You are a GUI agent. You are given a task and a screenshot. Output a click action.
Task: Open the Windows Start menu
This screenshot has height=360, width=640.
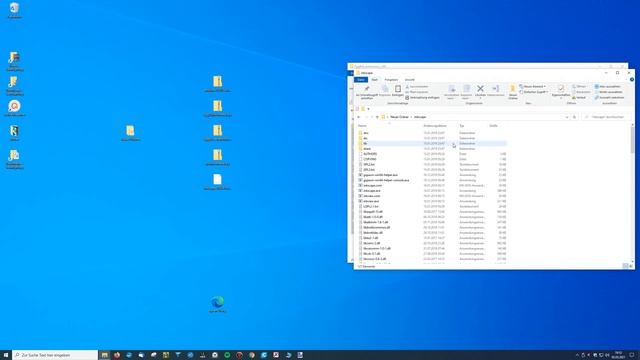pyautogui.click(x=6, y=355)
